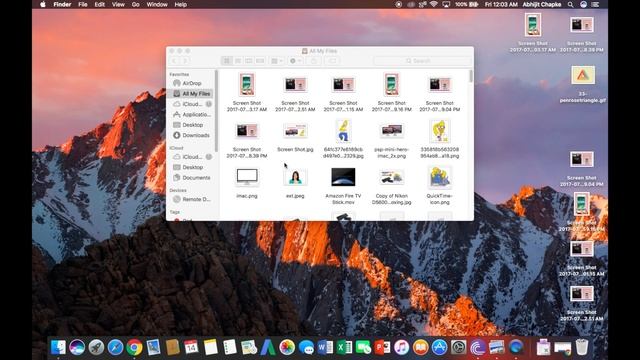Click the Abhijit Chapke user name
Image resolution: width=640 pixels, height=360 pixels.
click(542, 4)
